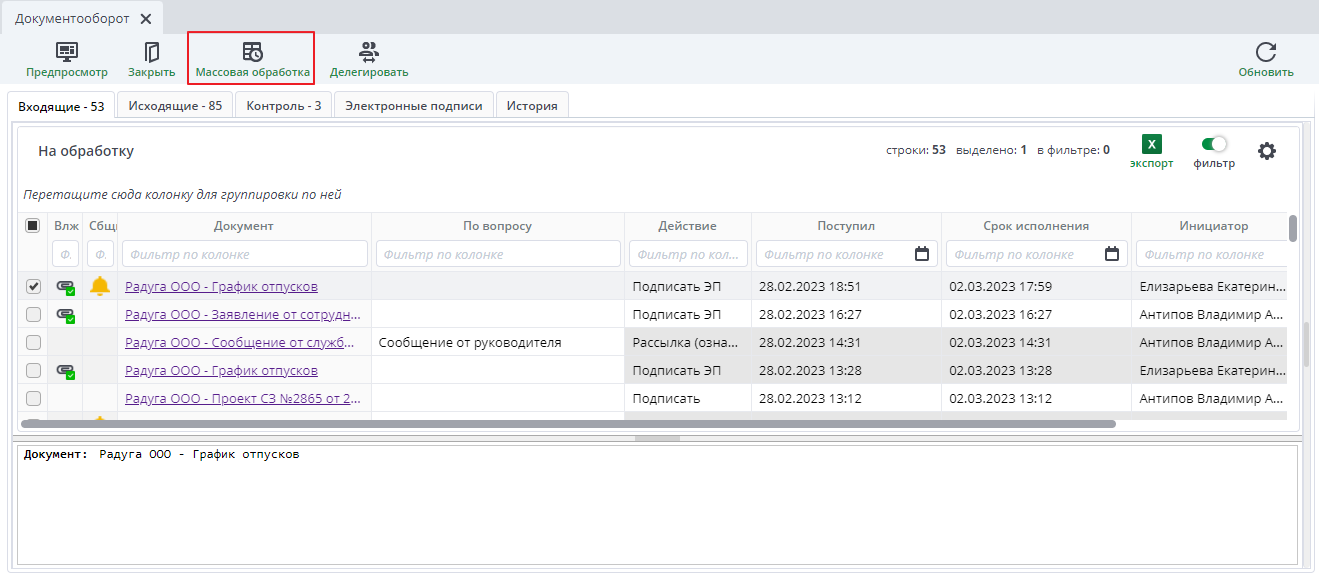Select the 02.03.2023 17:59 deadline cell
1319x577 pixels.
click(x=1036, y=287)
